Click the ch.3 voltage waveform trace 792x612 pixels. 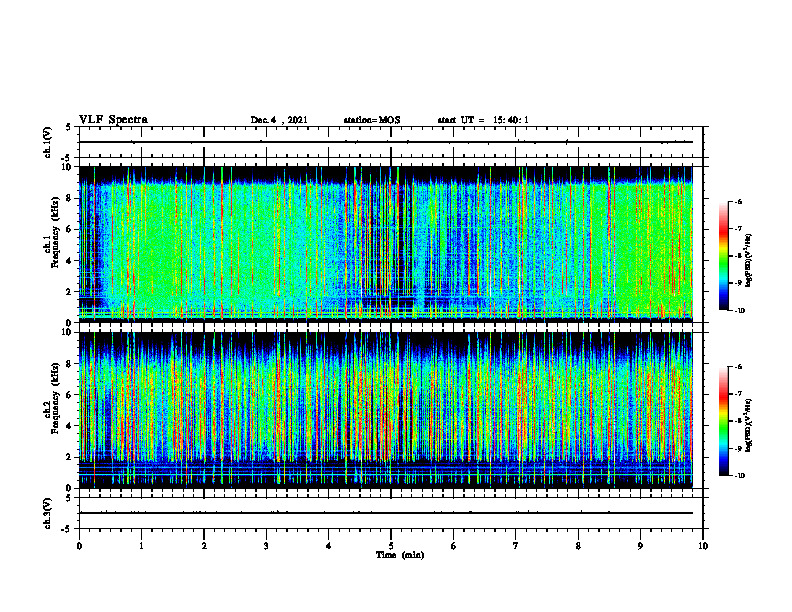pos(386,513)
